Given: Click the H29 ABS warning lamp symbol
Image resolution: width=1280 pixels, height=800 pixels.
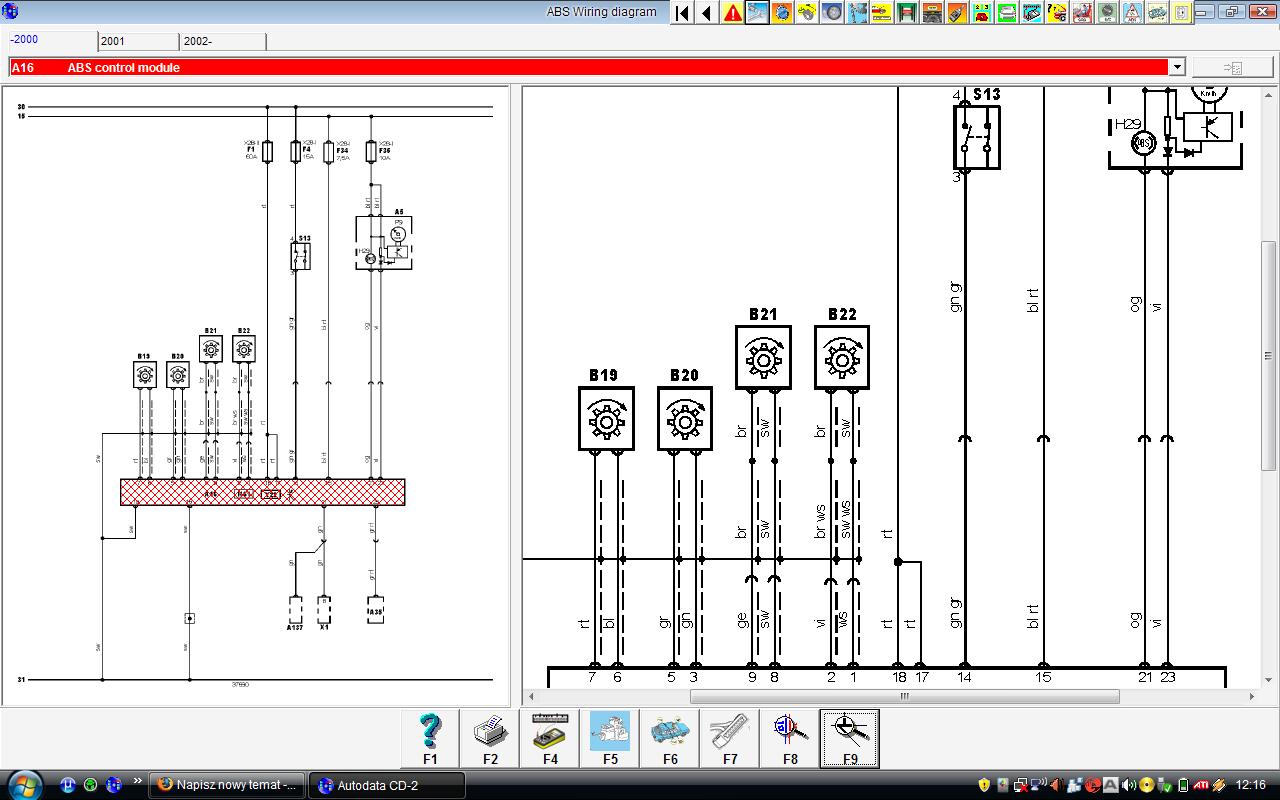Looking at the screenshot, I should pyautogui.click(x=1144, y=144).
